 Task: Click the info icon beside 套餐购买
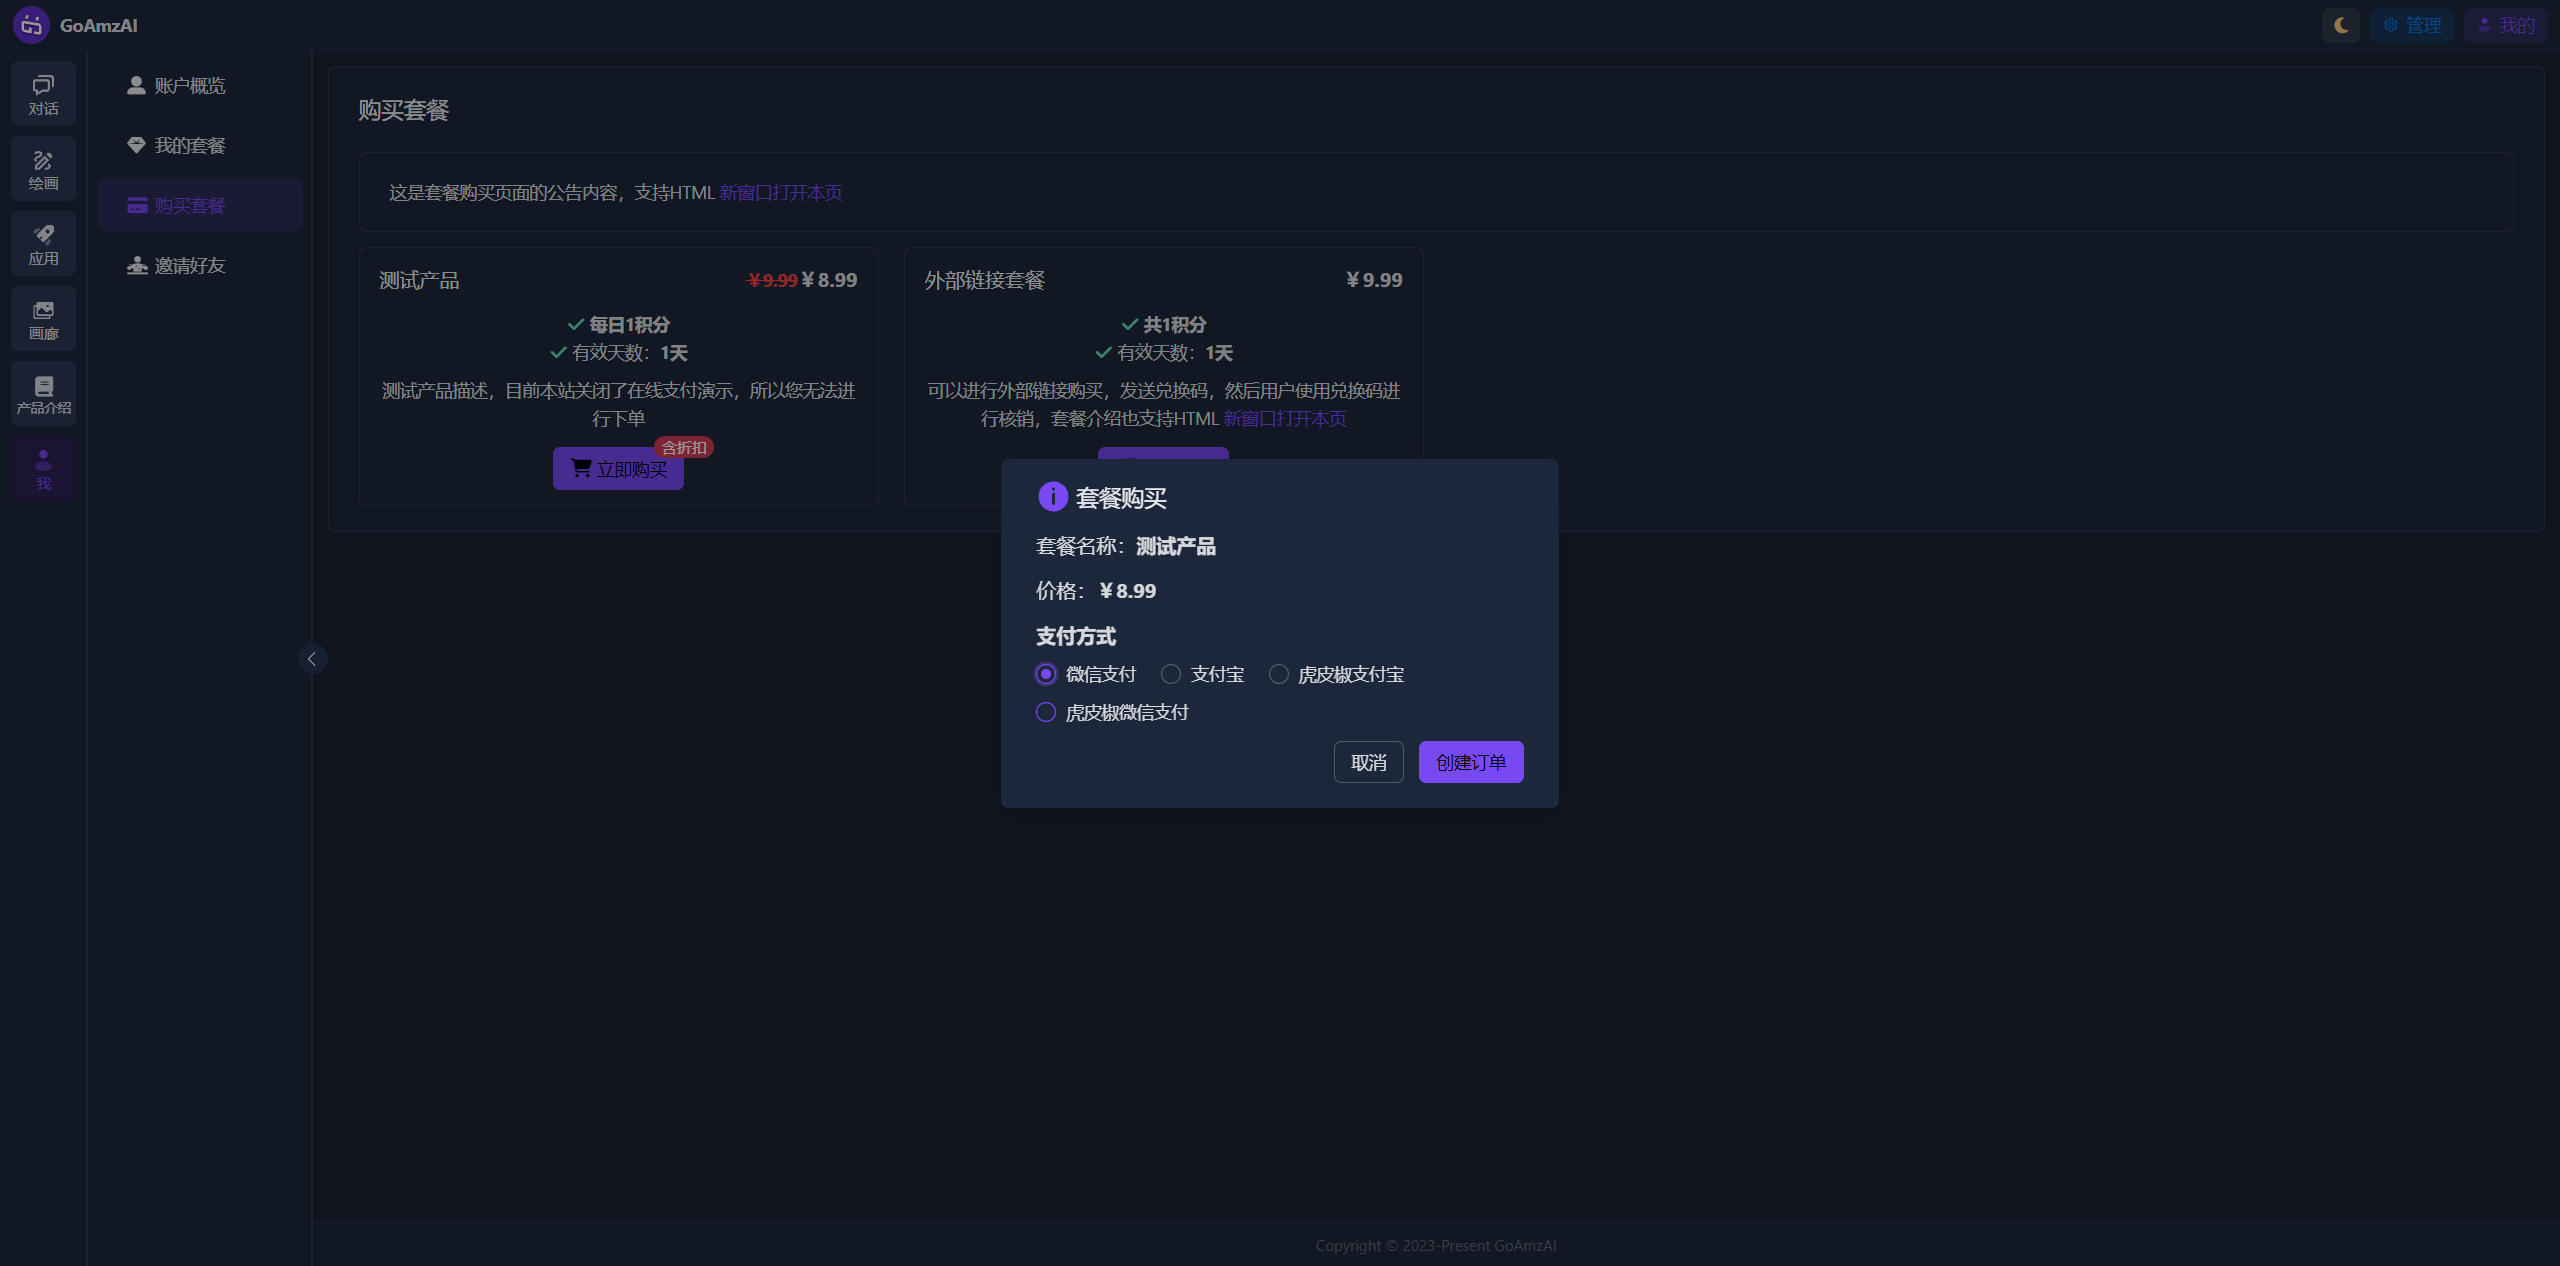pos(1052,496)
